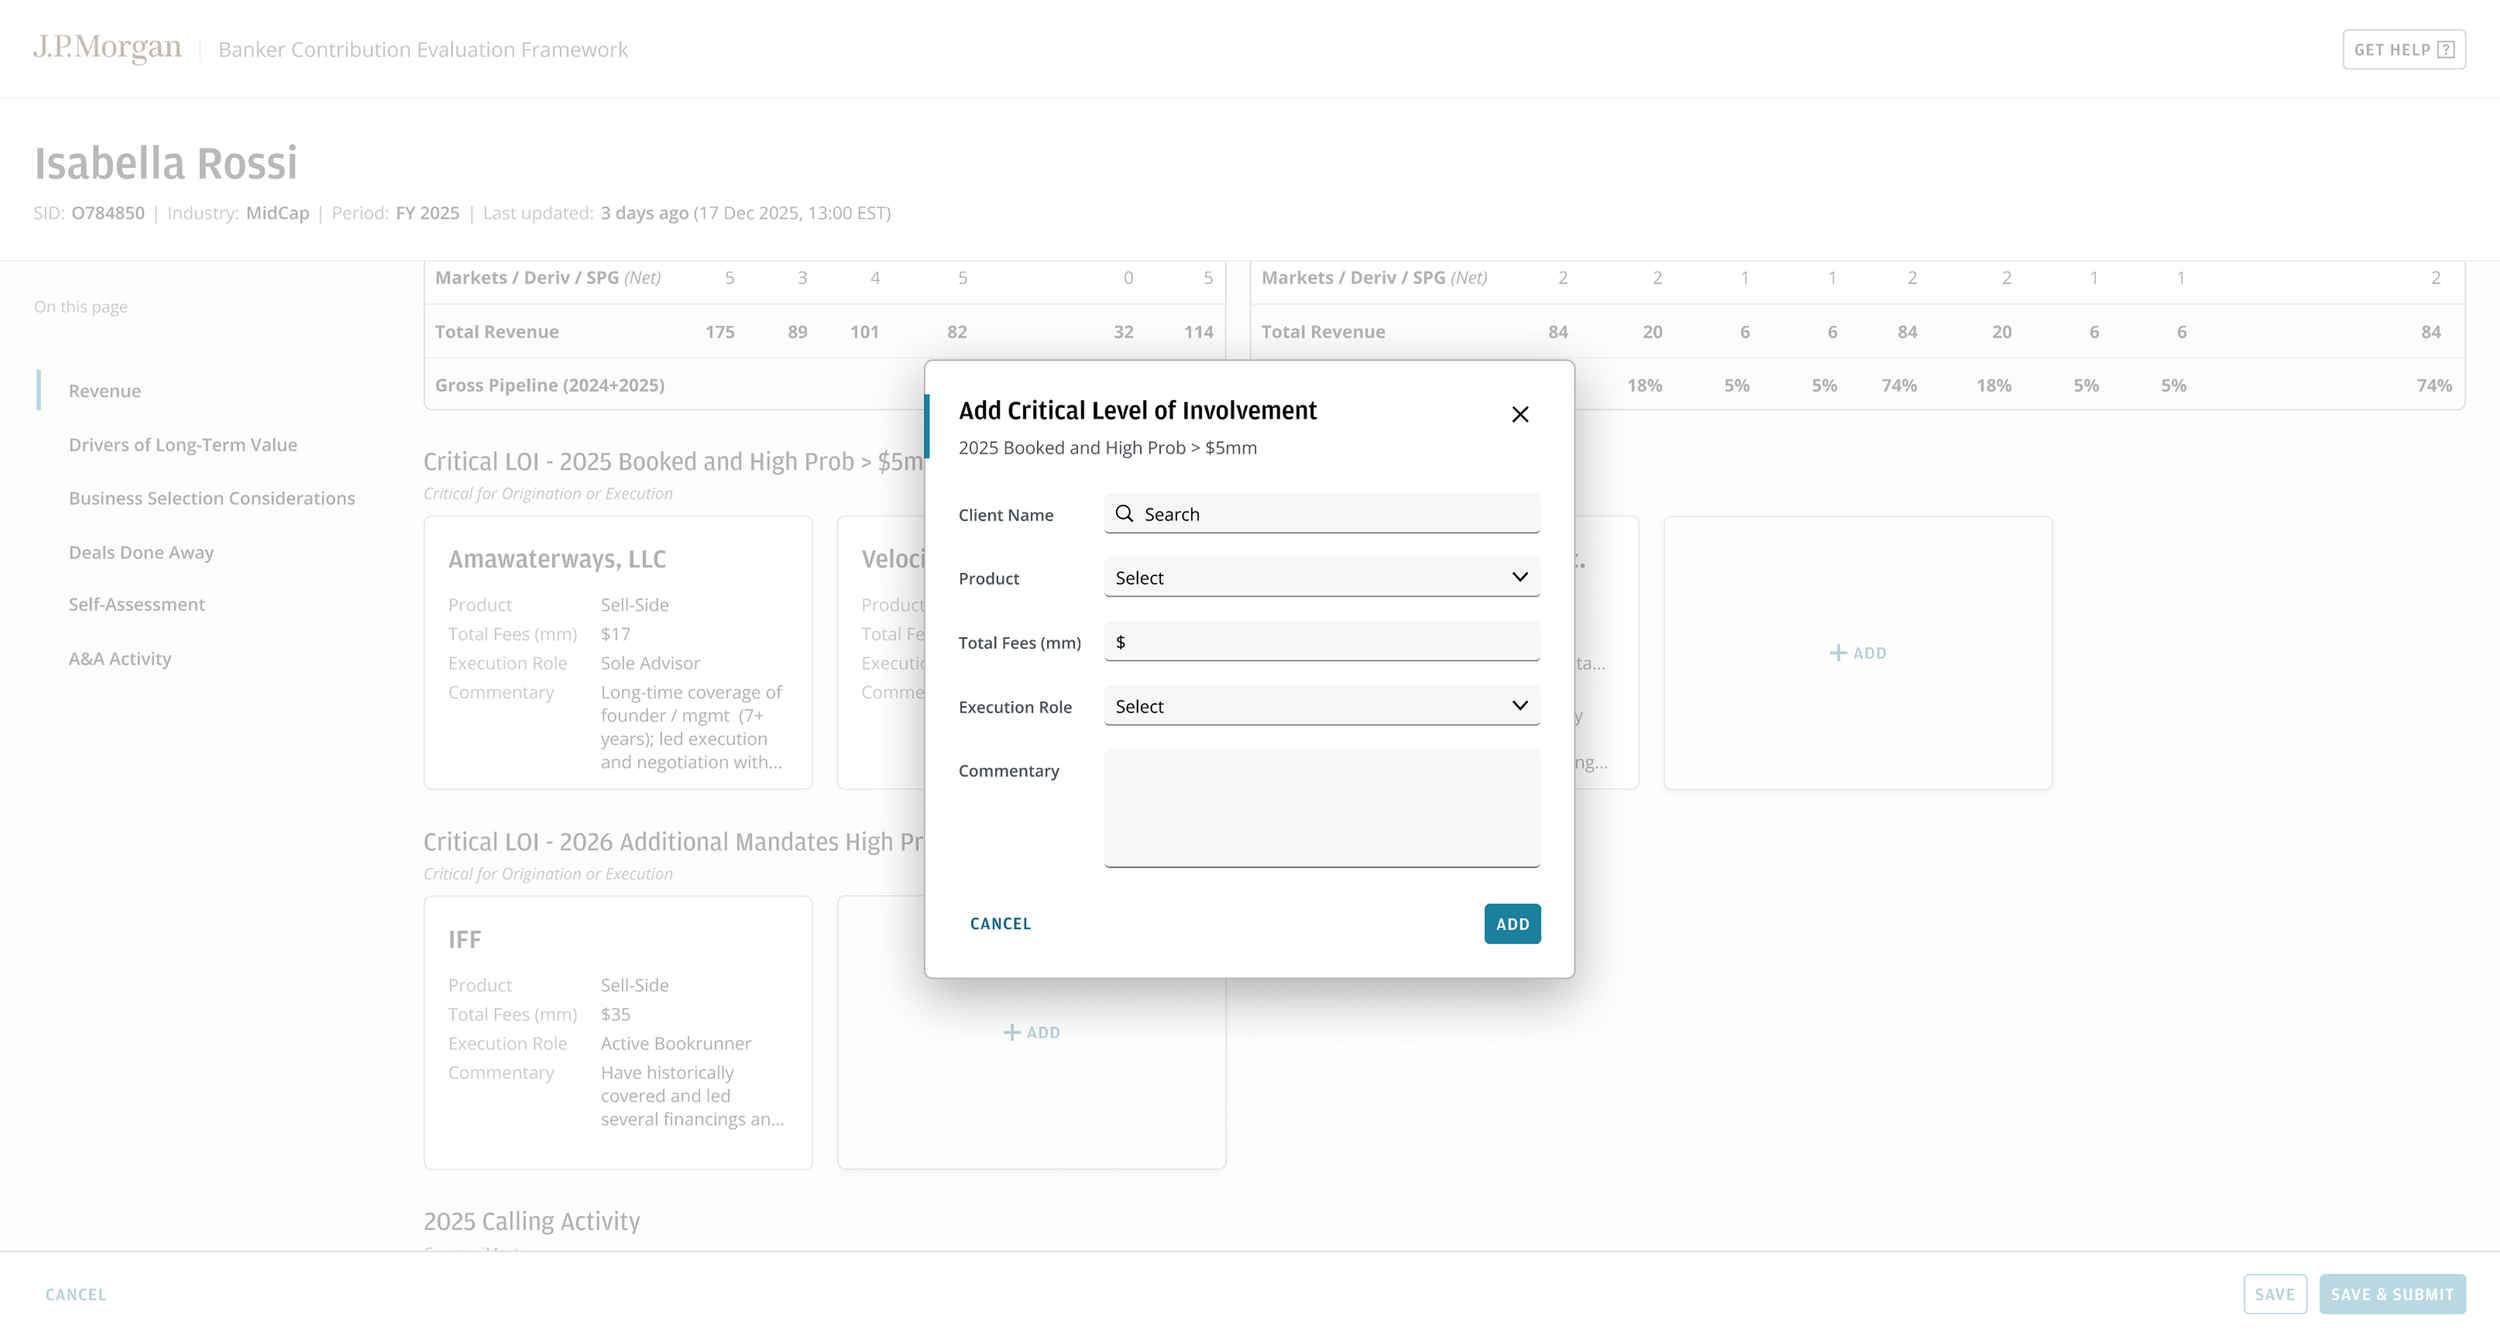This screenshot has height=1338, width=2500.
Task: Open Business Selection Considerations section
Action: 212,498
